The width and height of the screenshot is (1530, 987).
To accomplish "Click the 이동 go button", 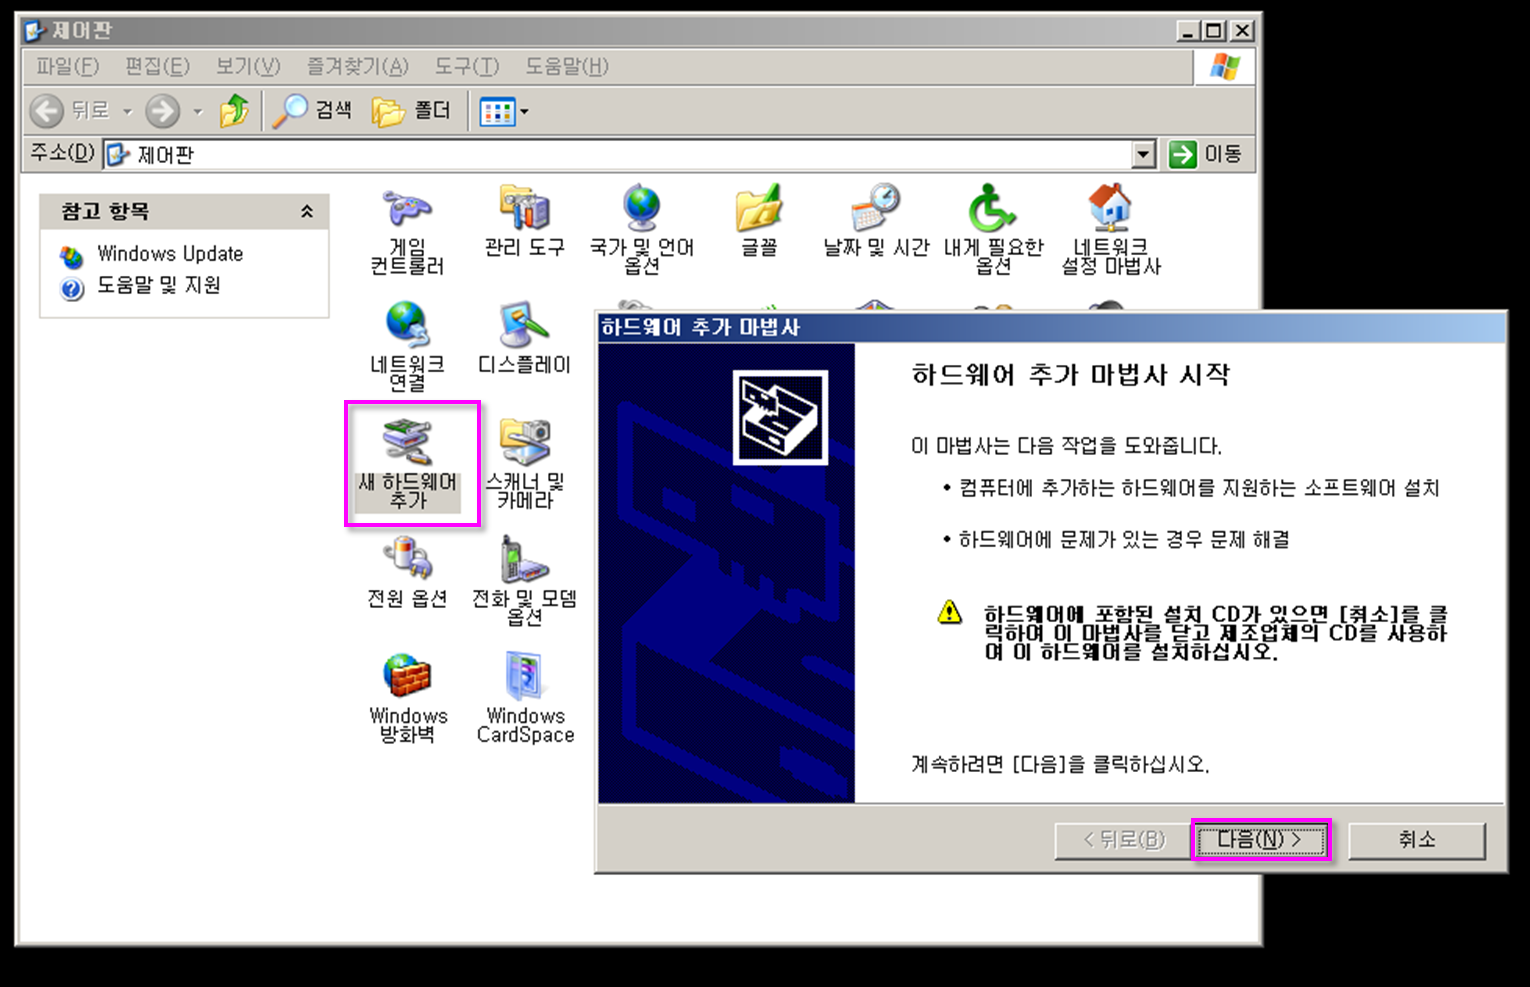I will (x=1206, y=154).
